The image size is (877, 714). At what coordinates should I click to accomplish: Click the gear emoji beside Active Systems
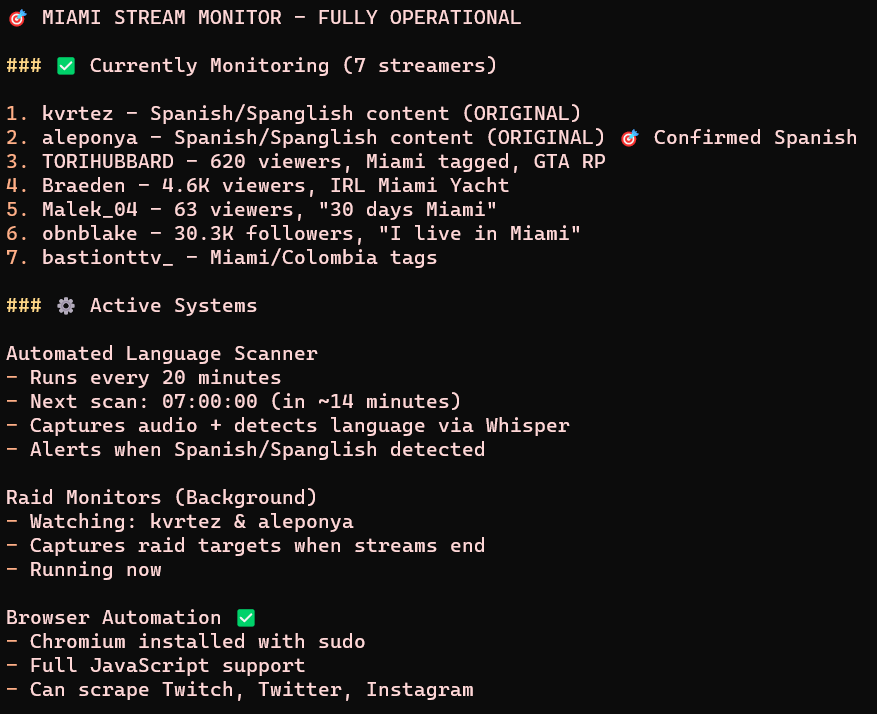click(66, 306)
